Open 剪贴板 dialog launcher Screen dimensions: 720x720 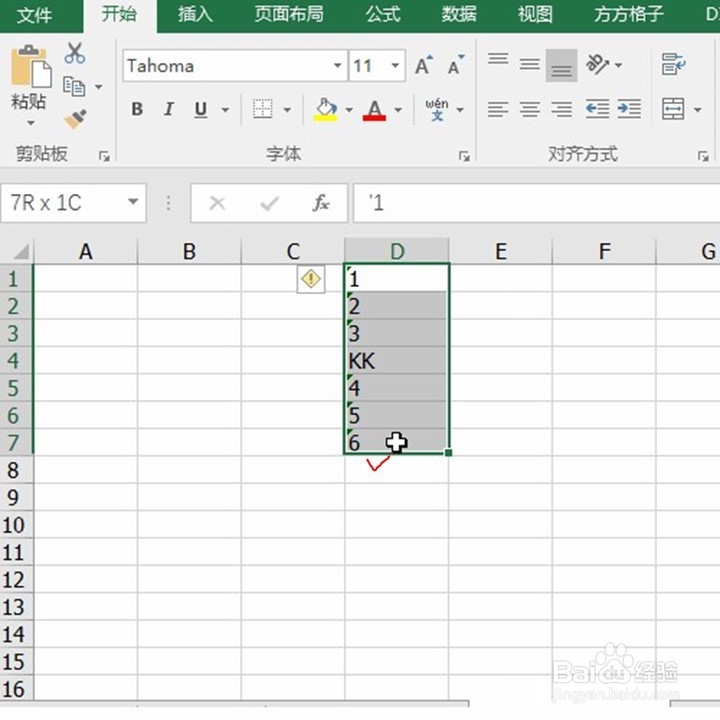click(104, 157)
